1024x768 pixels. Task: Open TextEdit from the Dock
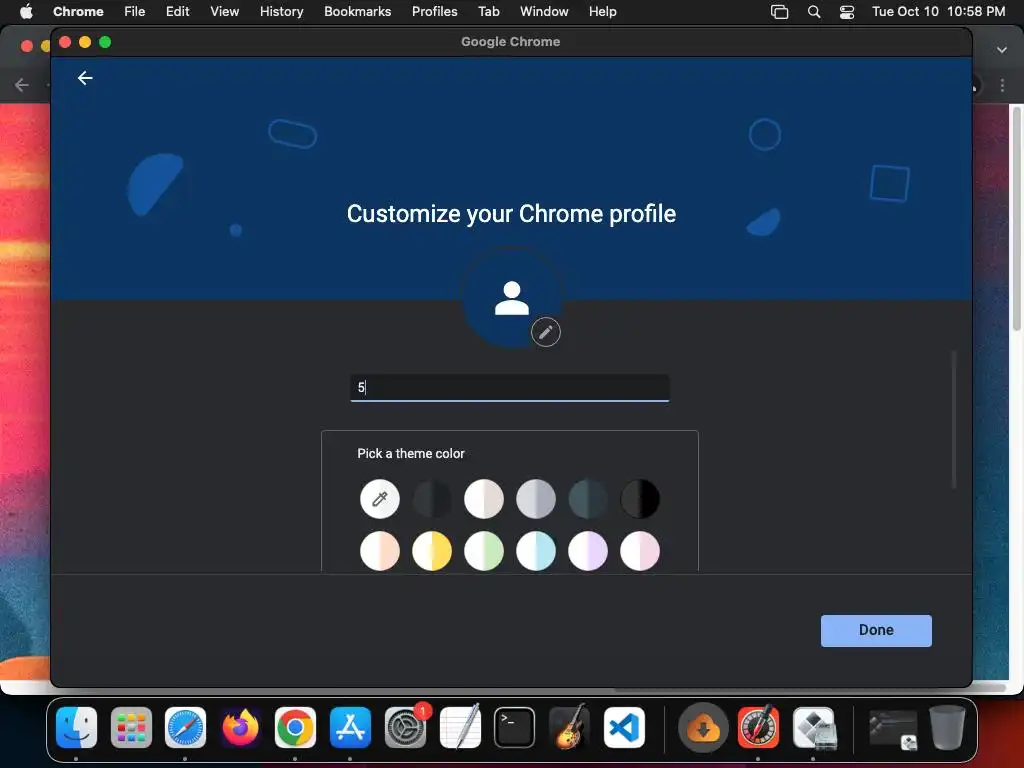pyautogui.click(x=460, y=726)
